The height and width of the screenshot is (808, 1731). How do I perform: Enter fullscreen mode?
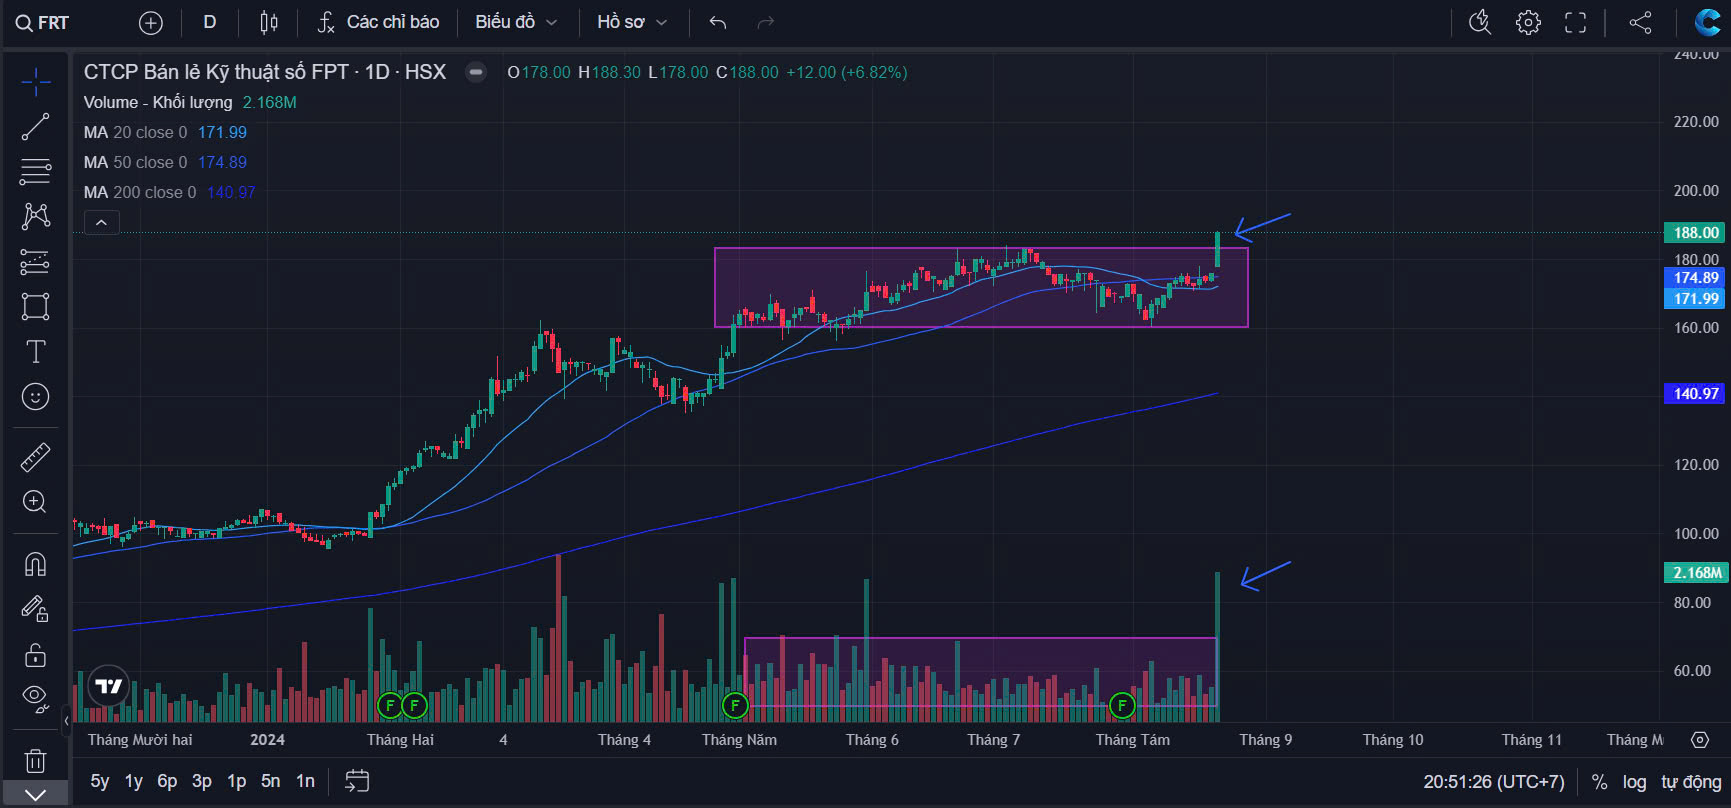point(1576,22)
